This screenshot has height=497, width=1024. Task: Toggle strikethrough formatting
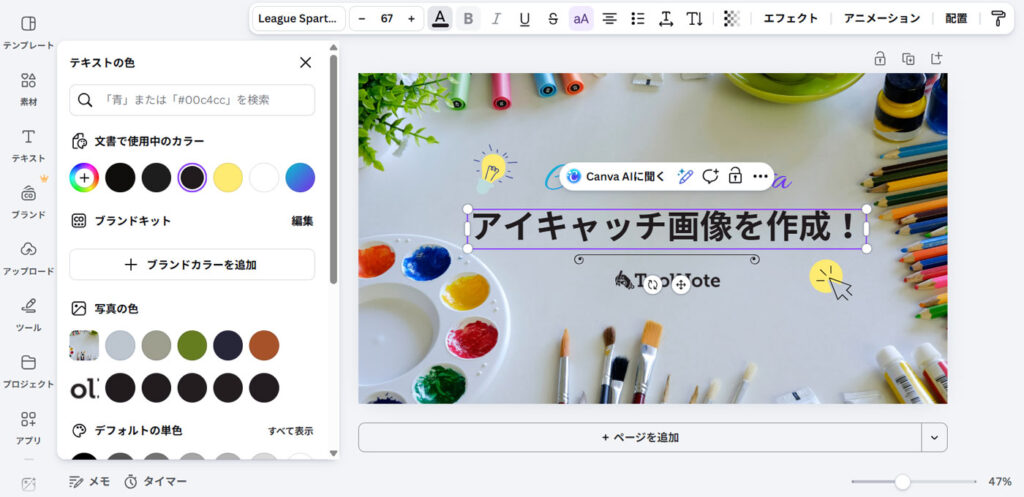tap(553, 18)
